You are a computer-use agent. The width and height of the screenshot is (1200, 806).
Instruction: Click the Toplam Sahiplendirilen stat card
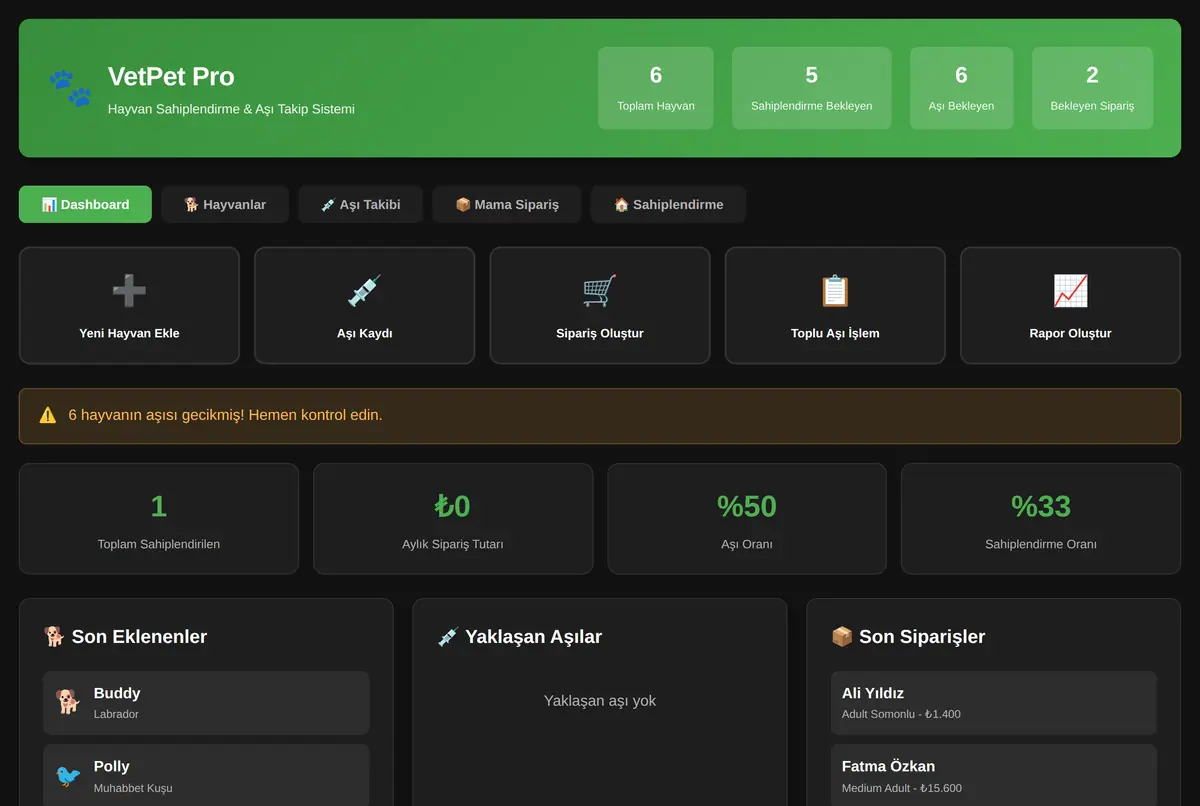coord(159,518)
